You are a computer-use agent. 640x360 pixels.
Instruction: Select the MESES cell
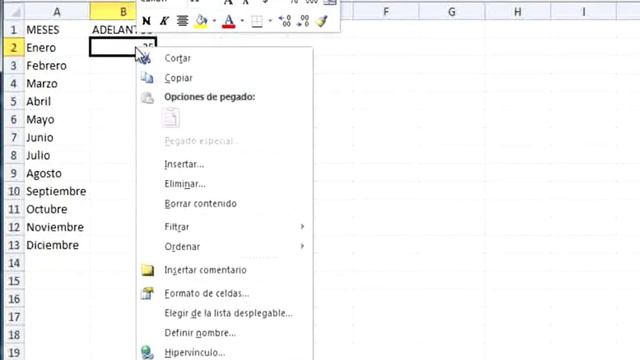point(57,30)
